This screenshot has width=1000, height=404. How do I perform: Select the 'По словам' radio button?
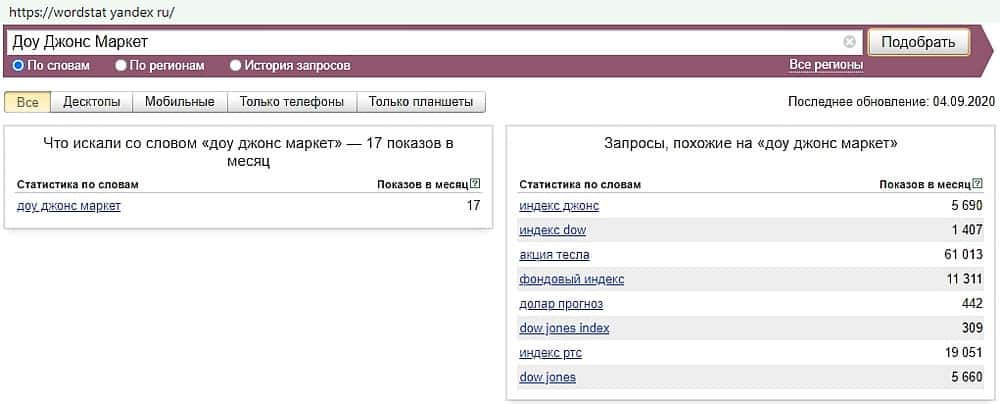point(18,65)
